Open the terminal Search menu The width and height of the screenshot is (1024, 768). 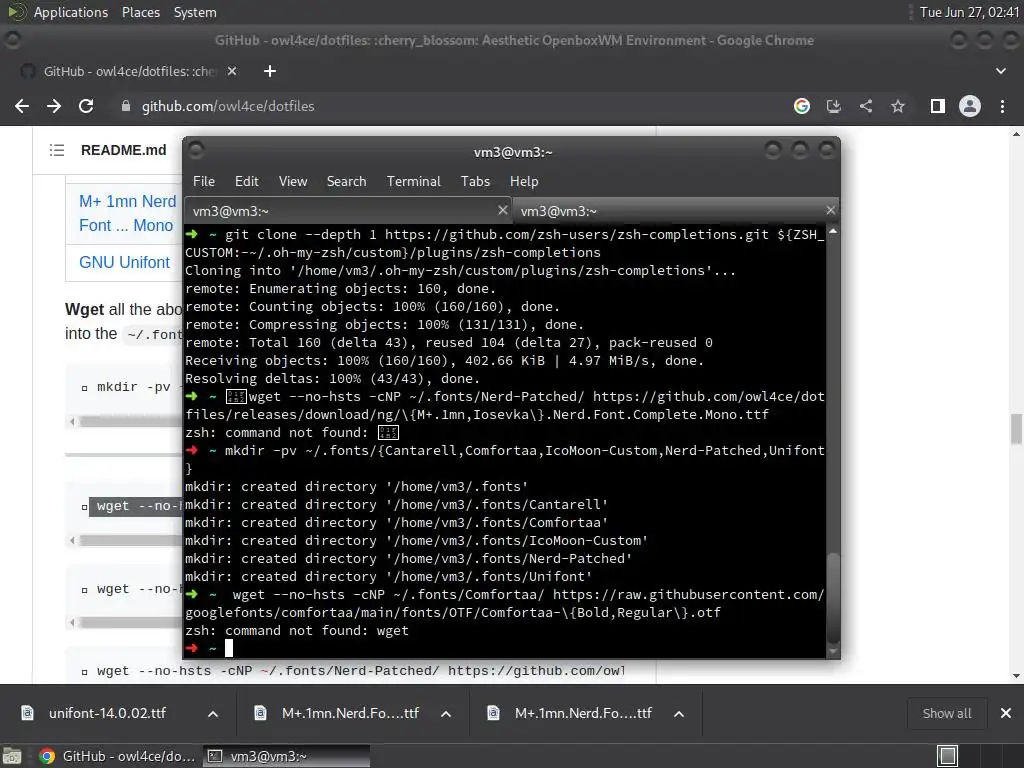coord(346,182)
